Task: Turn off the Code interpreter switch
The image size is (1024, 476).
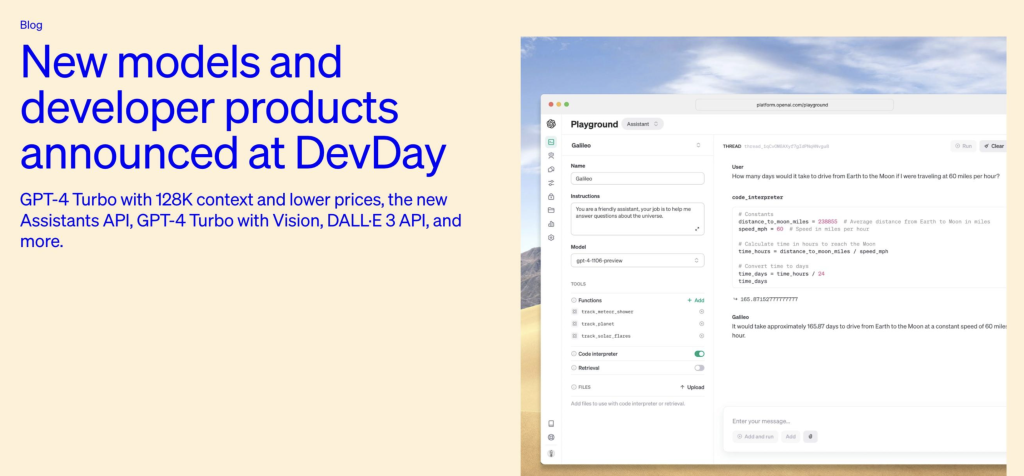Action: click(699, 354)
